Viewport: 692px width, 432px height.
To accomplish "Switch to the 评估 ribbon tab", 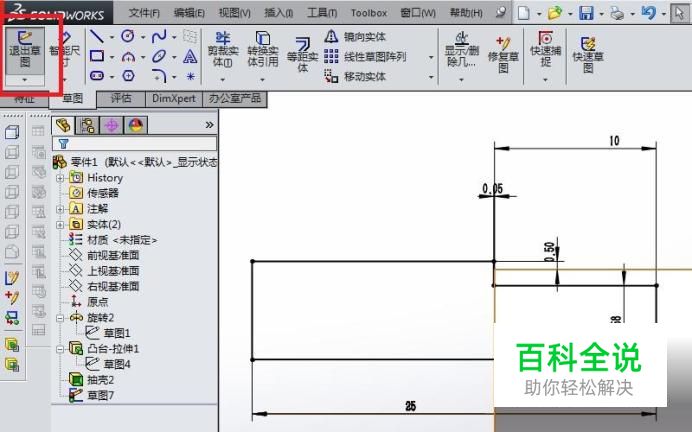I will (121, 98).
